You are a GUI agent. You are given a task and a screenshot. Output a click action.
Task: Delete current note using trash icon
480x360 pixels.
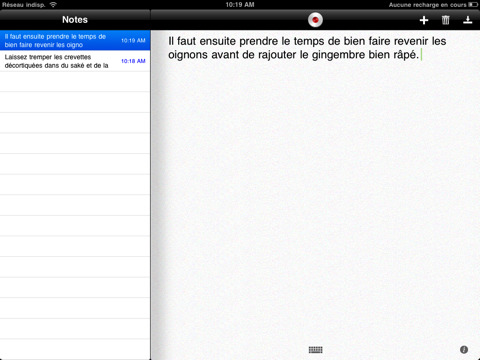click(x=446, y=20)
